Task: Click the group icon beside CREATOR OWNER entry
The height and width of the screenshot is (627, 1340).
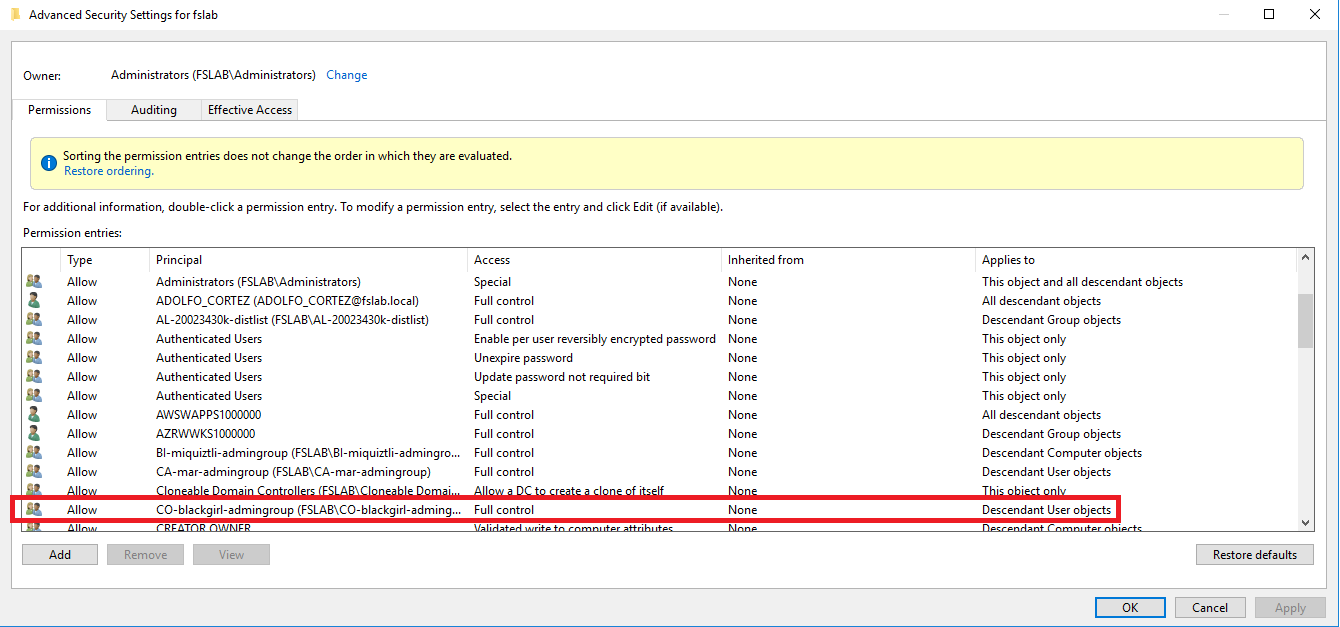Action: point(33,527)
